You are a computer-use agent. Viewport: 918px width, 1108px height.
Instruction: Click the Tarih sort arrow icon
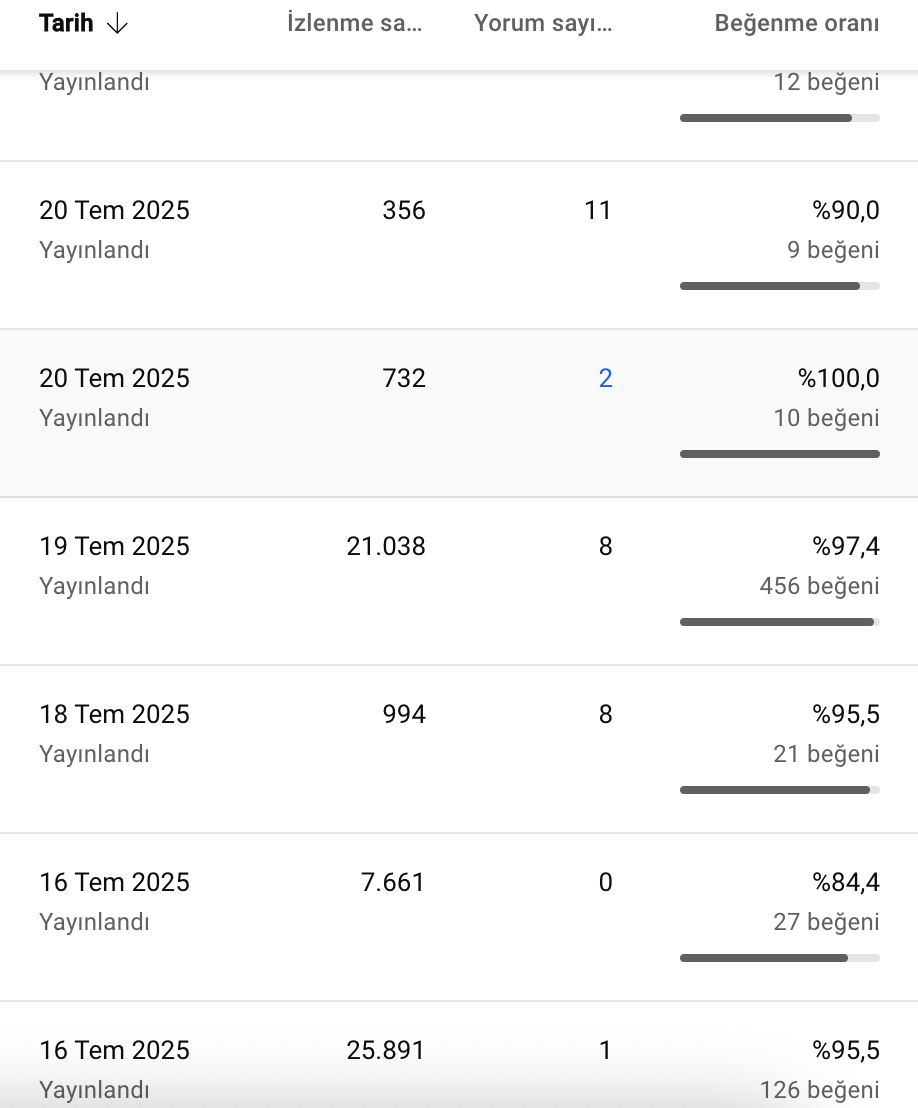(x=117, y=24)
